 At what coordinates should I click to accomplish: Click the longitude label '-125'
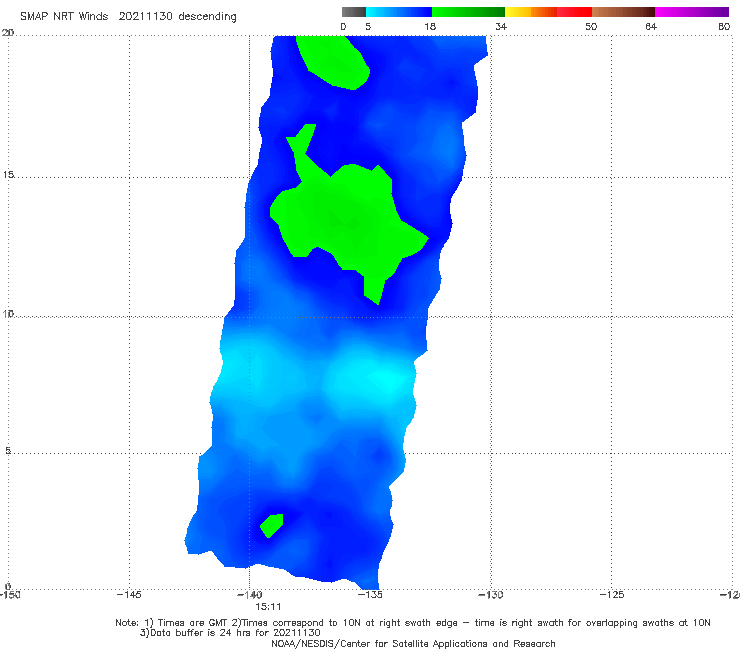[612, 594]
